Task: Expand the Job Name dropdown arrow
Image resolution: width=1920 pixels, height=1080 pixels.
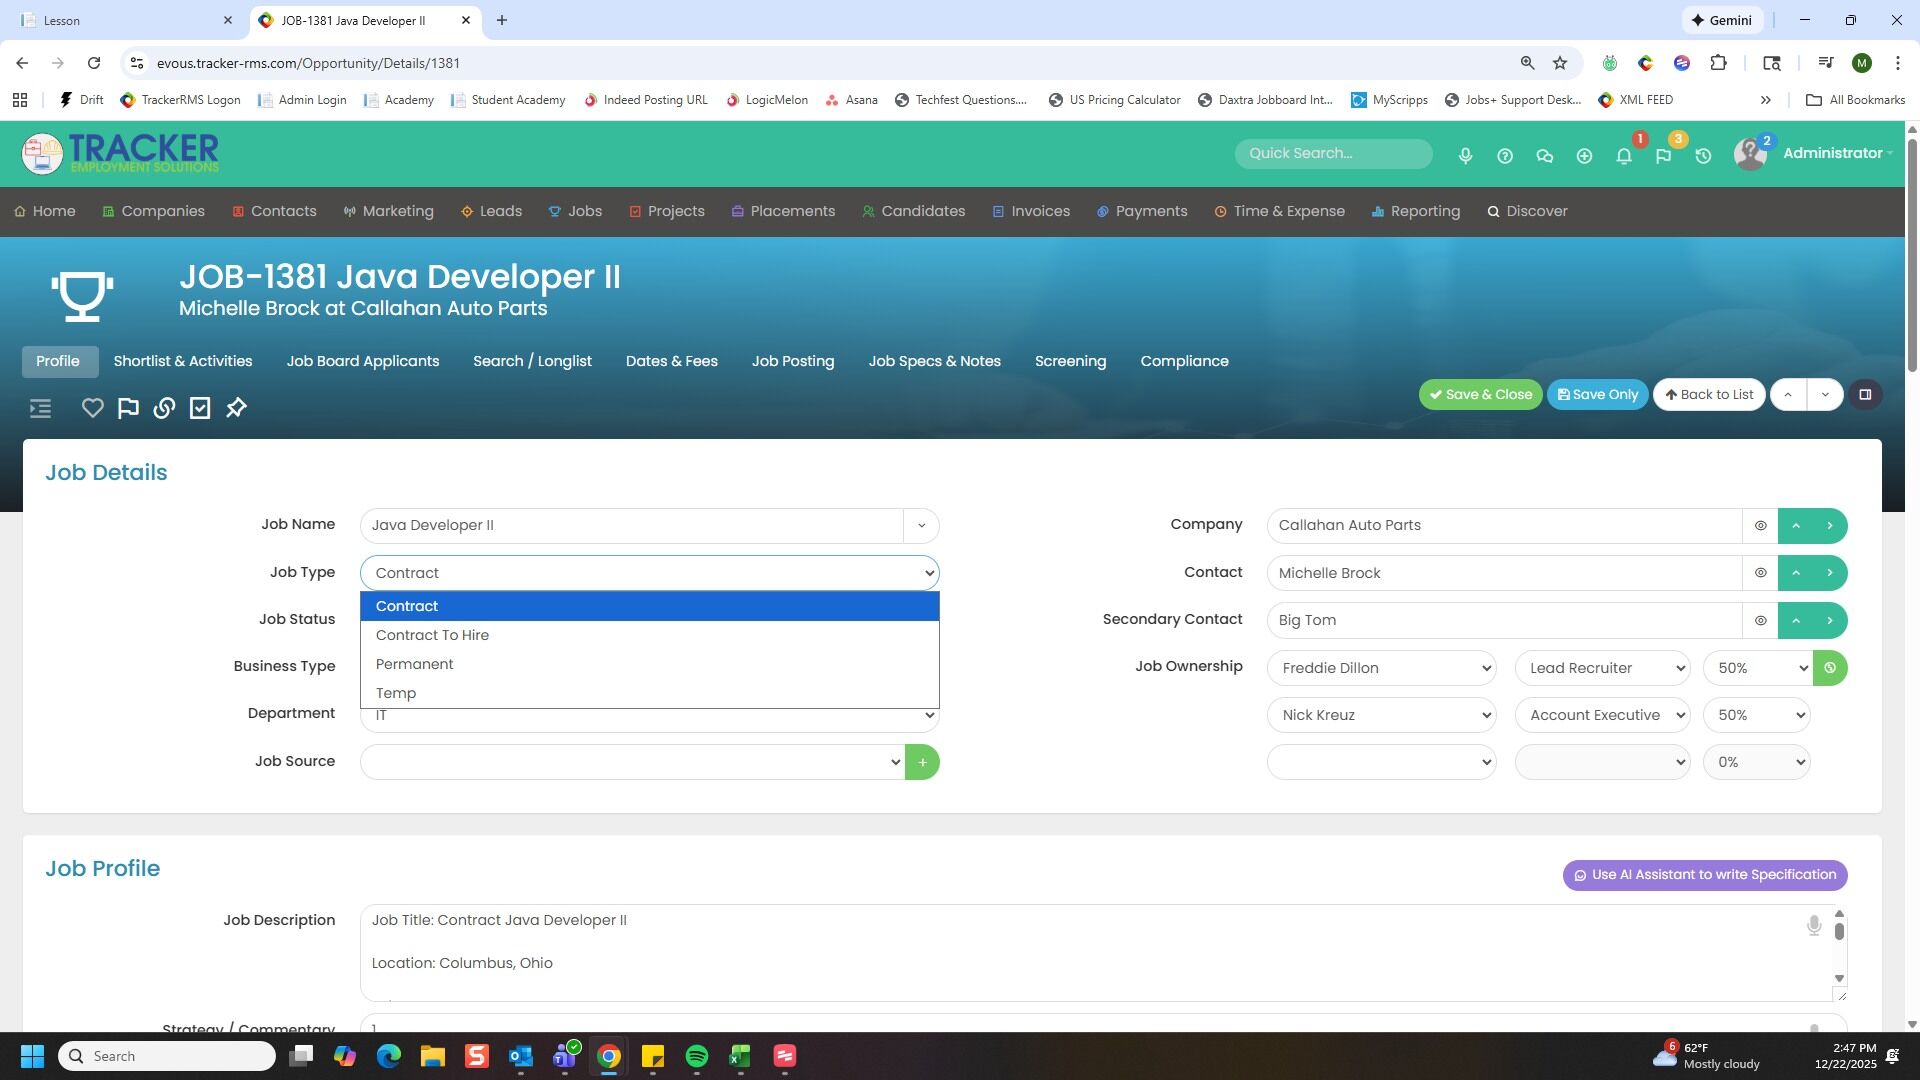Action: click(x=921, y=526)
